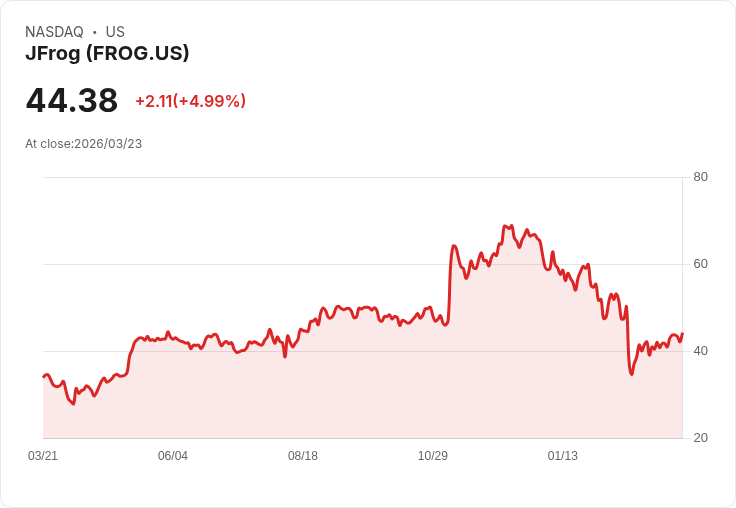The height and width of the screenshot is (508, 736).
Task: Select the 03/21 date on x-axis
Action: pos(43,456)
